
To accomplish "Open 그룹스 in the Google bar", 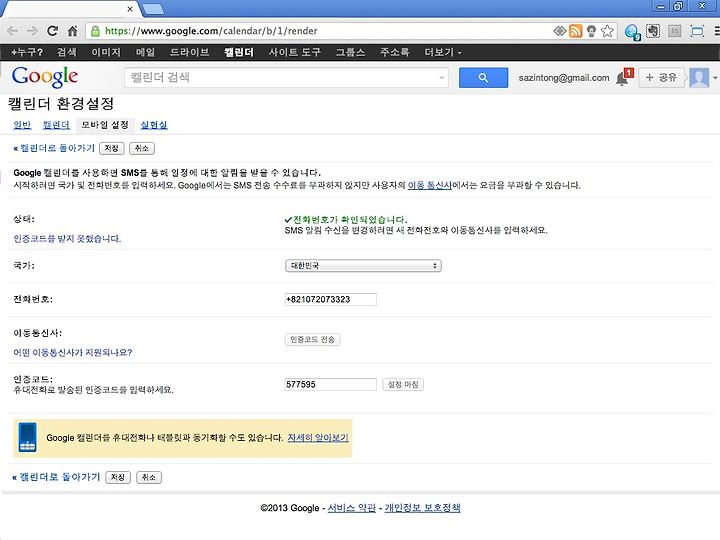I will click(350, 52).
